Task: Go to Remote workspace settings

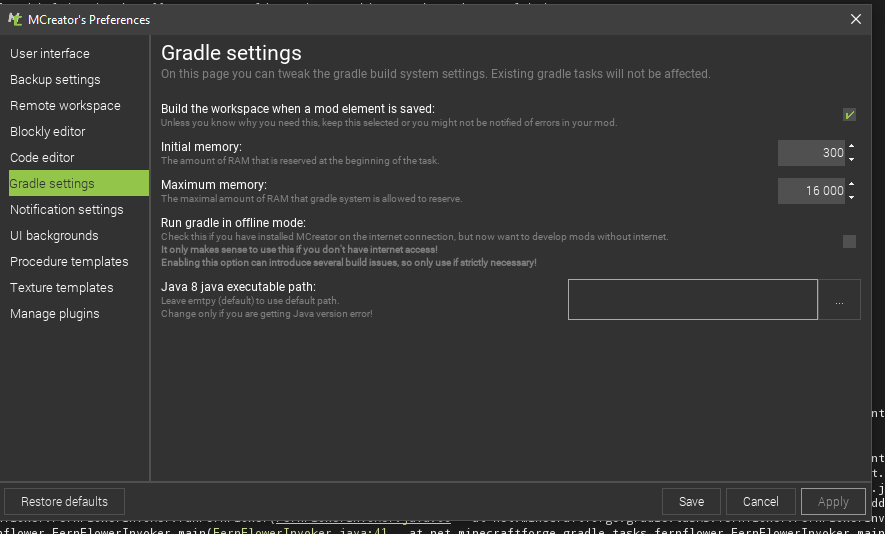Action: (65, 106)
